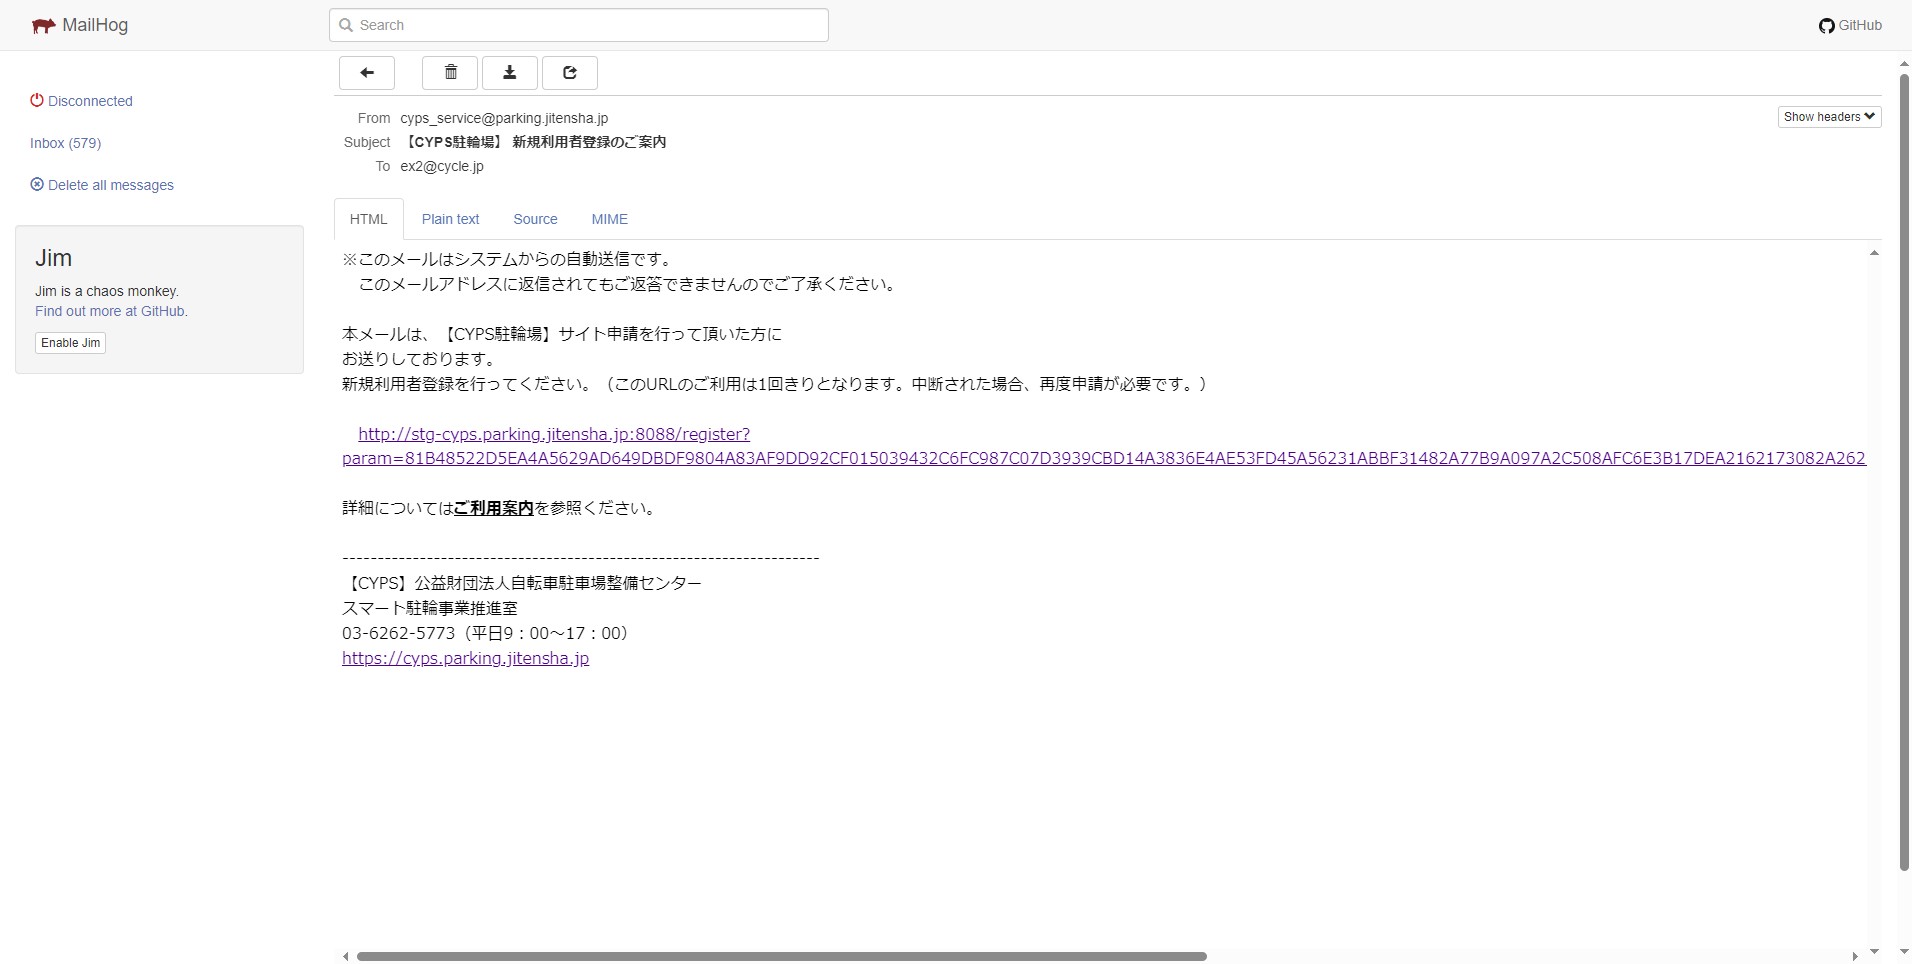1912x964 pixels.
Task: Select the HTML tab
Action: click(368, 219)
